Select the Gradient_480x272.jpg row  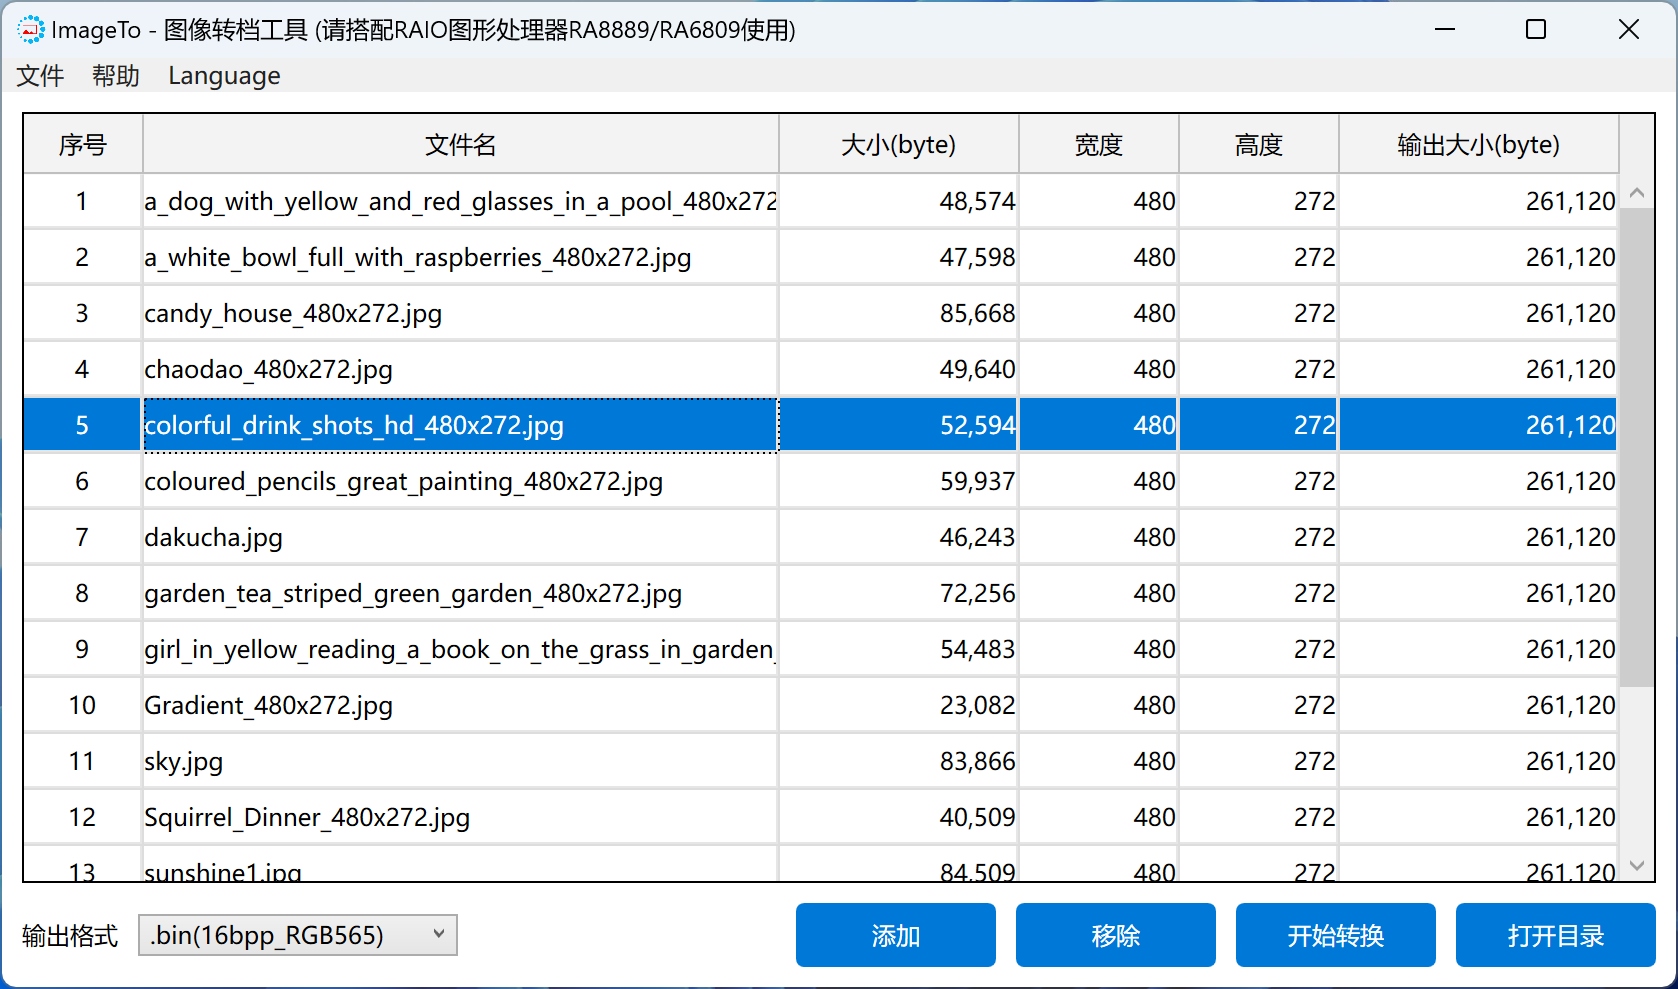pyautogui.click(x=268, y=706)
